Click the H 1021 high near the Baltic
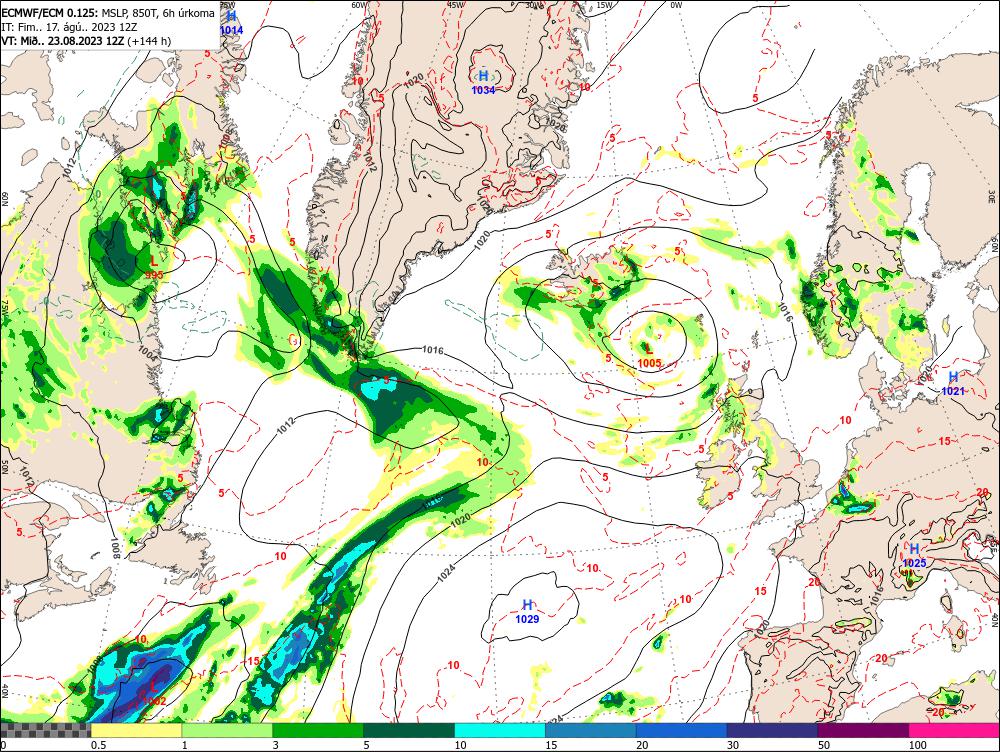The image size is (1000, 752). pos(953,383)
